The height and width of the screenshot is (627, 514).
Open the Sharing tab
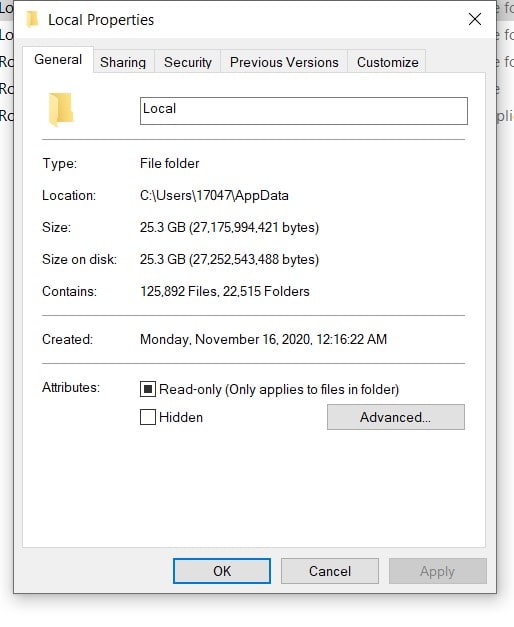[x=123, y=62]
